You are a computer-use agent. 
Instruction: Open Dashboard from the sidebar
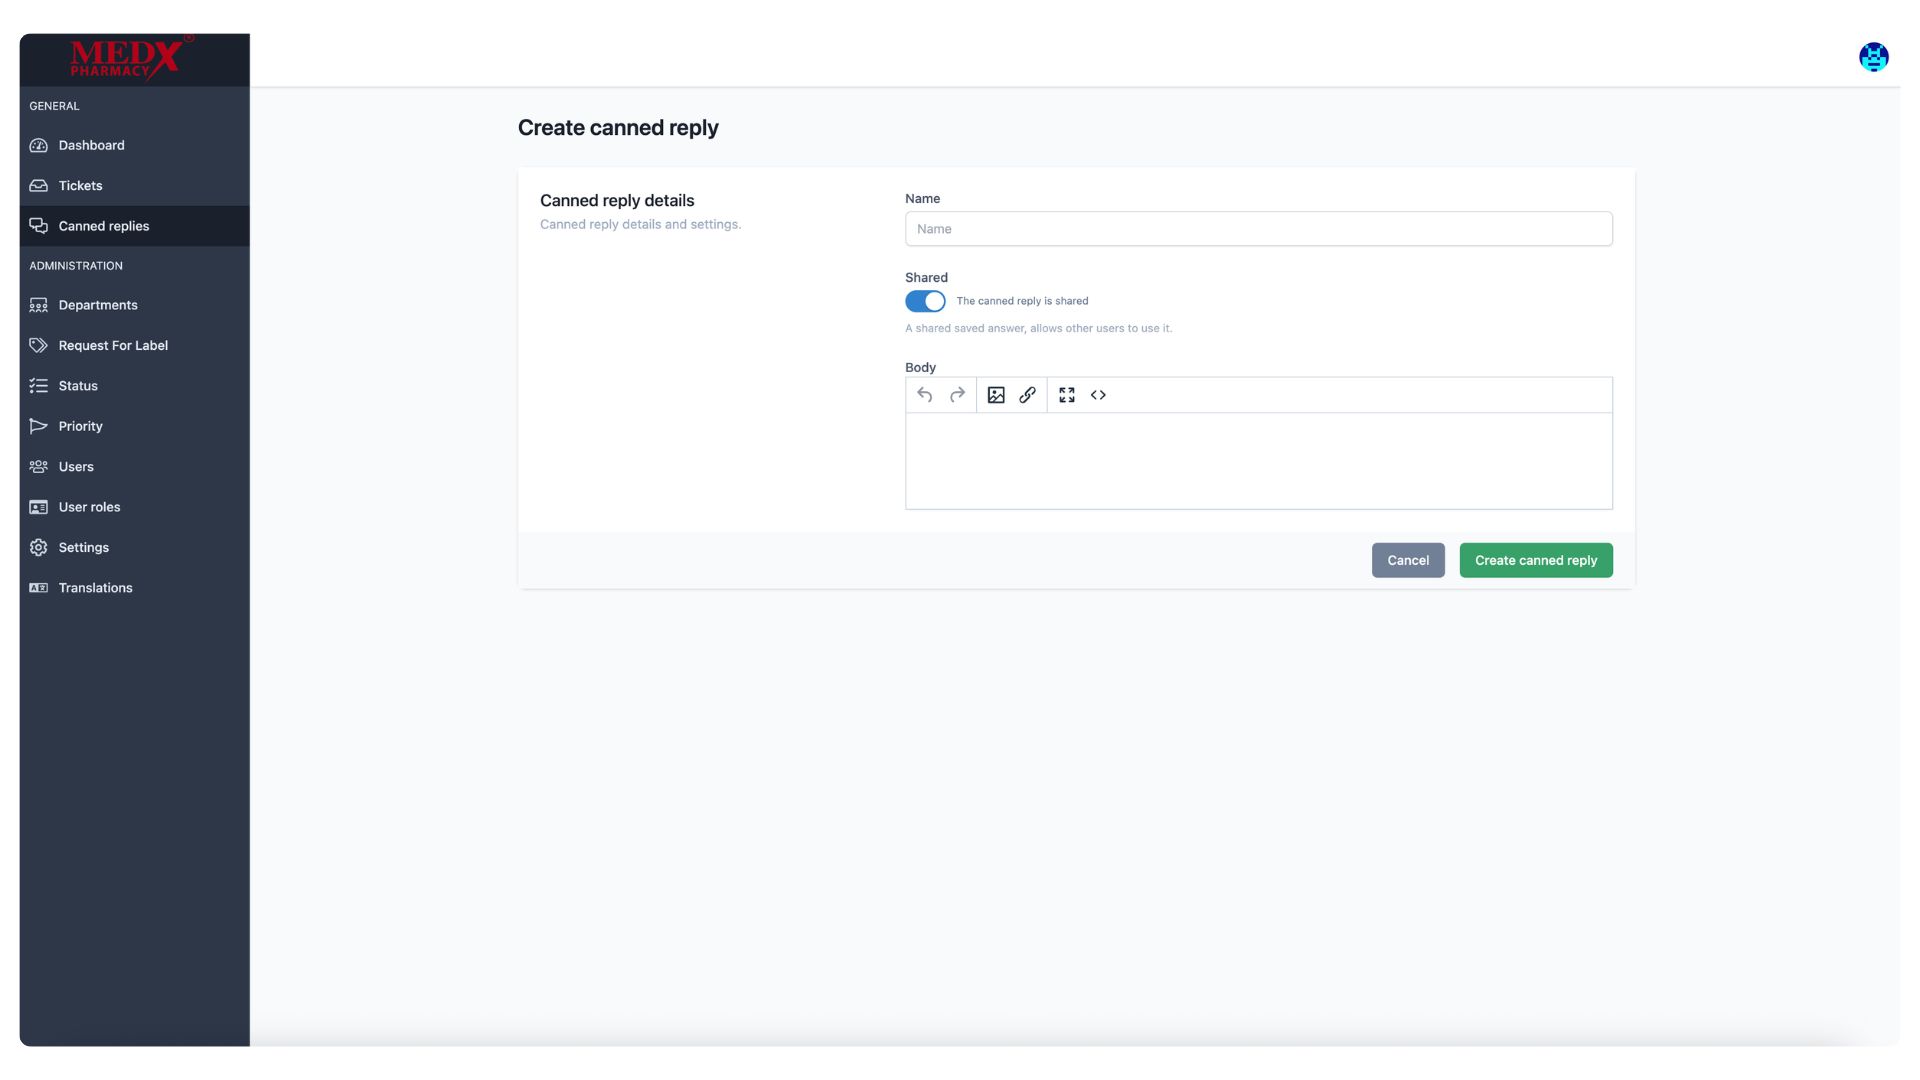134,145
